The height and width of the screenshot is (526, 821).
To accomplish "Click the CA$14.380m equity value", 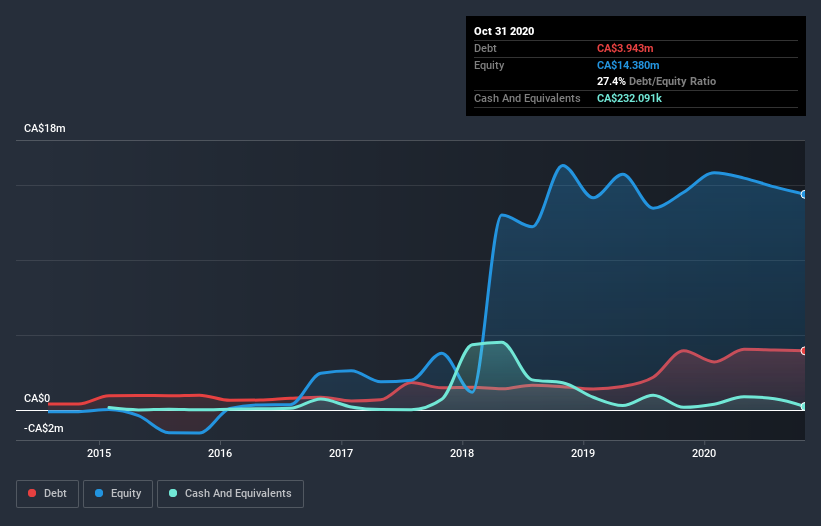I will 628,65.
